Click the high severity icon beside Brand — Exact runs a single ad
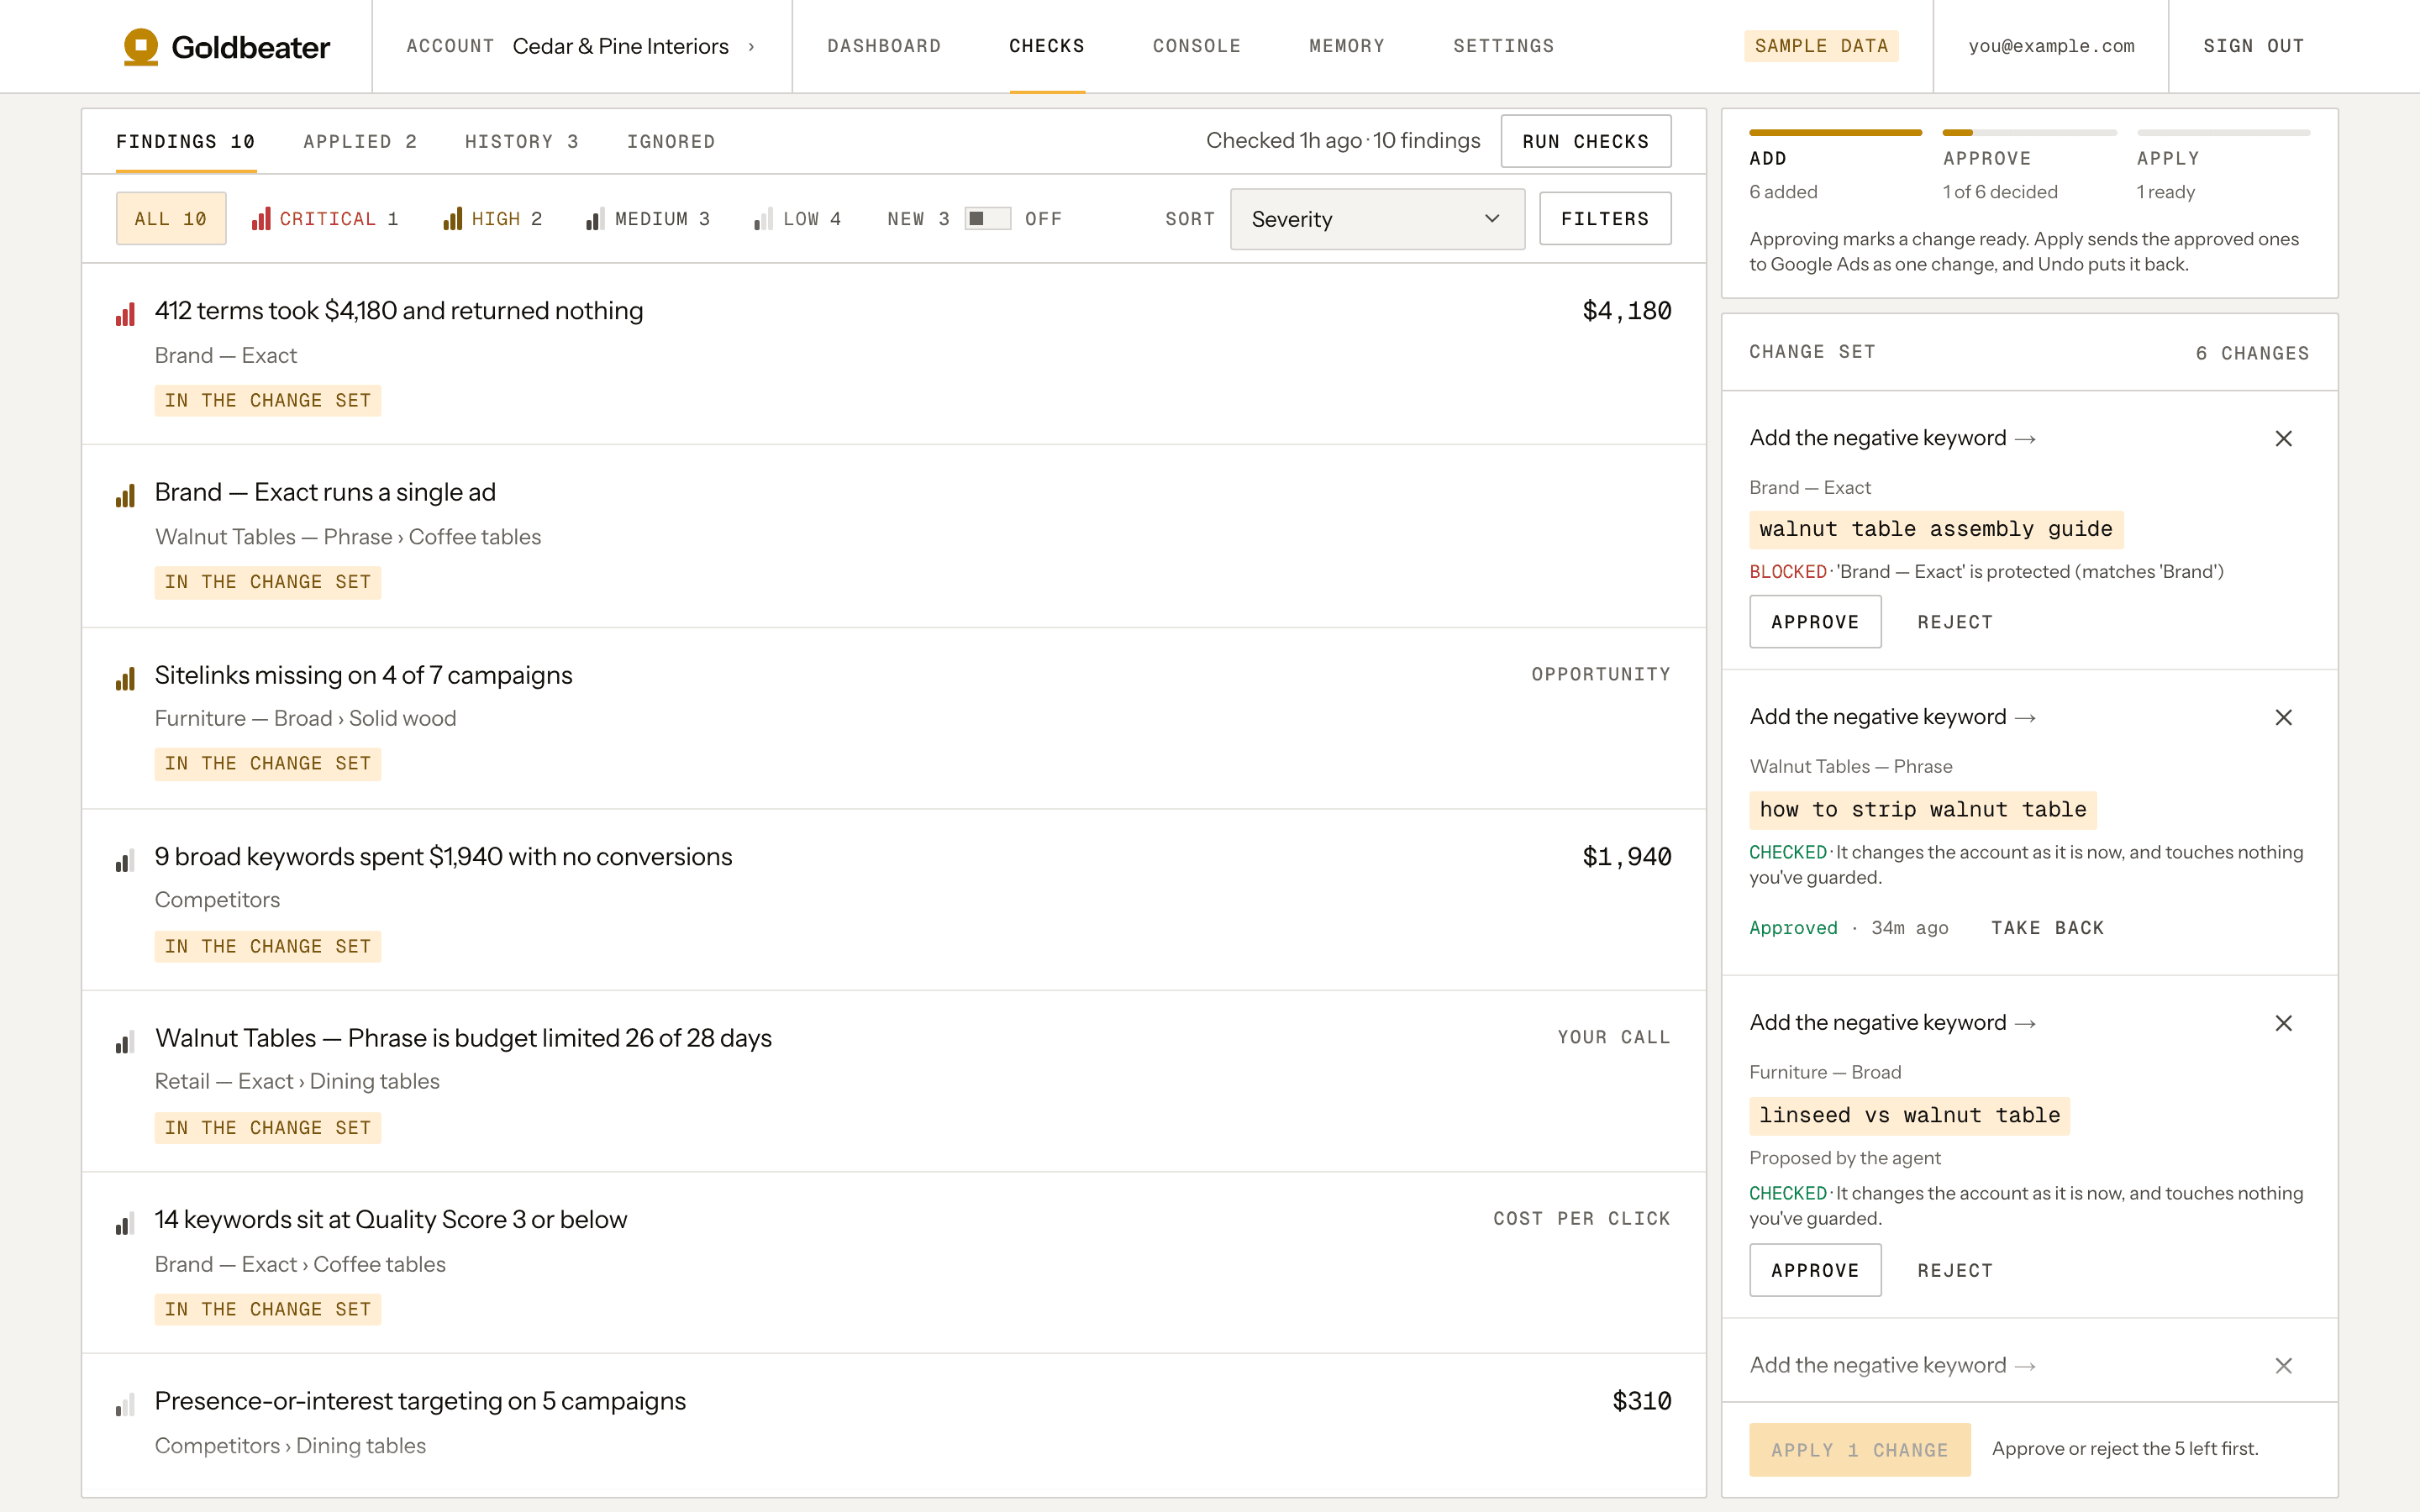The width and height of the screenshot is (2420, 1512). click(x=125, y=496)
